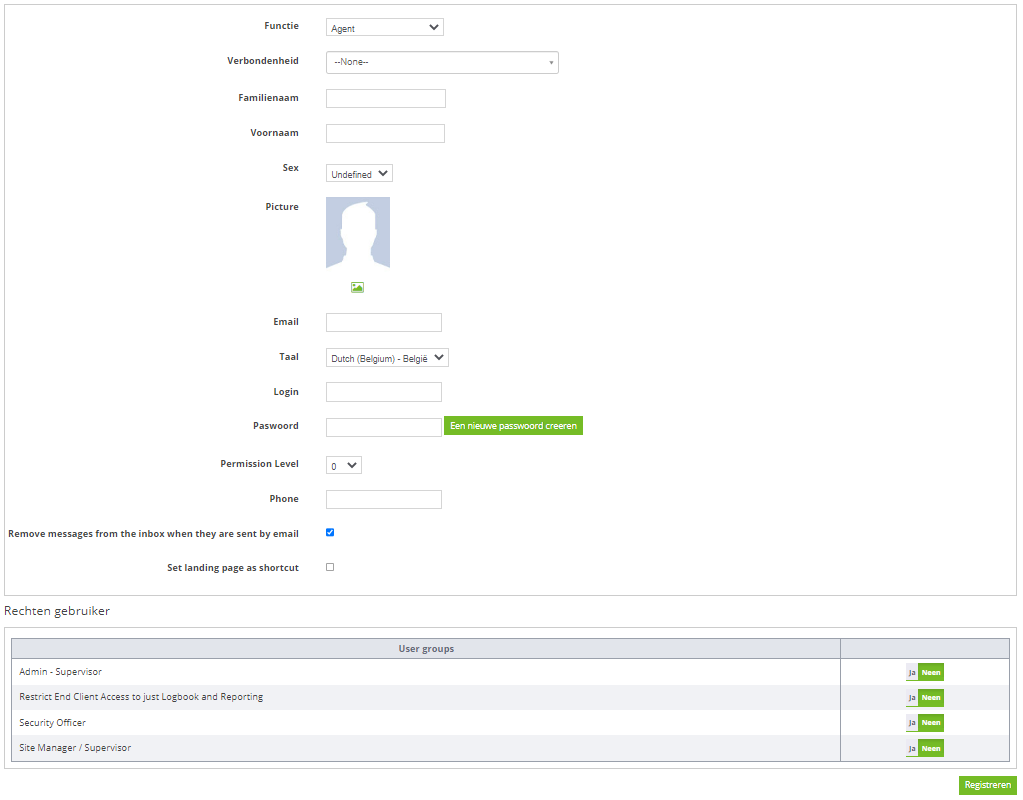
Task: Click the Site Manager / Supervisor row text
Action: (x=75, y=748)
